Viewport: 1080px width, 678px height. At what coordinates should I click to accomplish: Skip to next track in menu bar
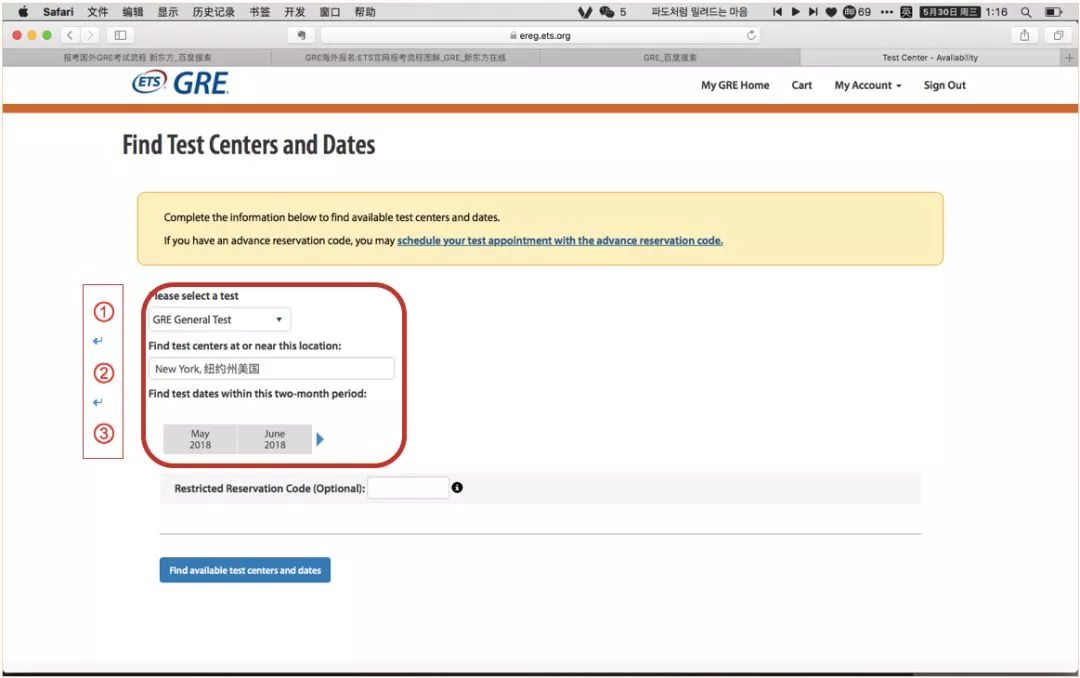click(813, 12)
